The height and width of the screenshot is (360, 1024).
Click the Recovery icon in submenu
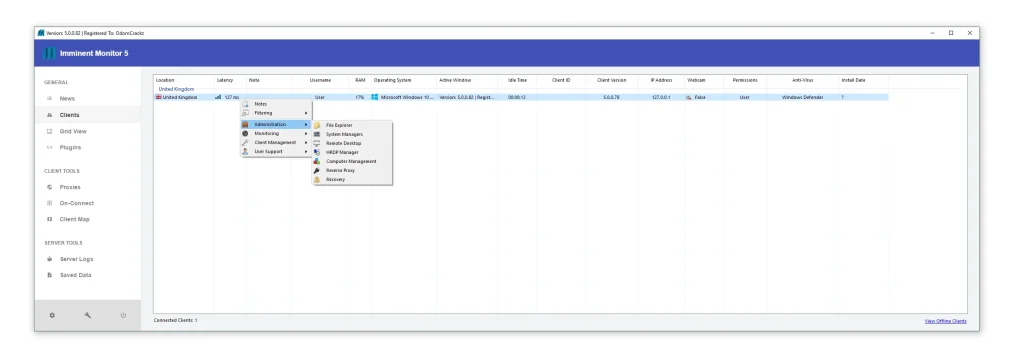pyautogui.click(x=317, y=180)
